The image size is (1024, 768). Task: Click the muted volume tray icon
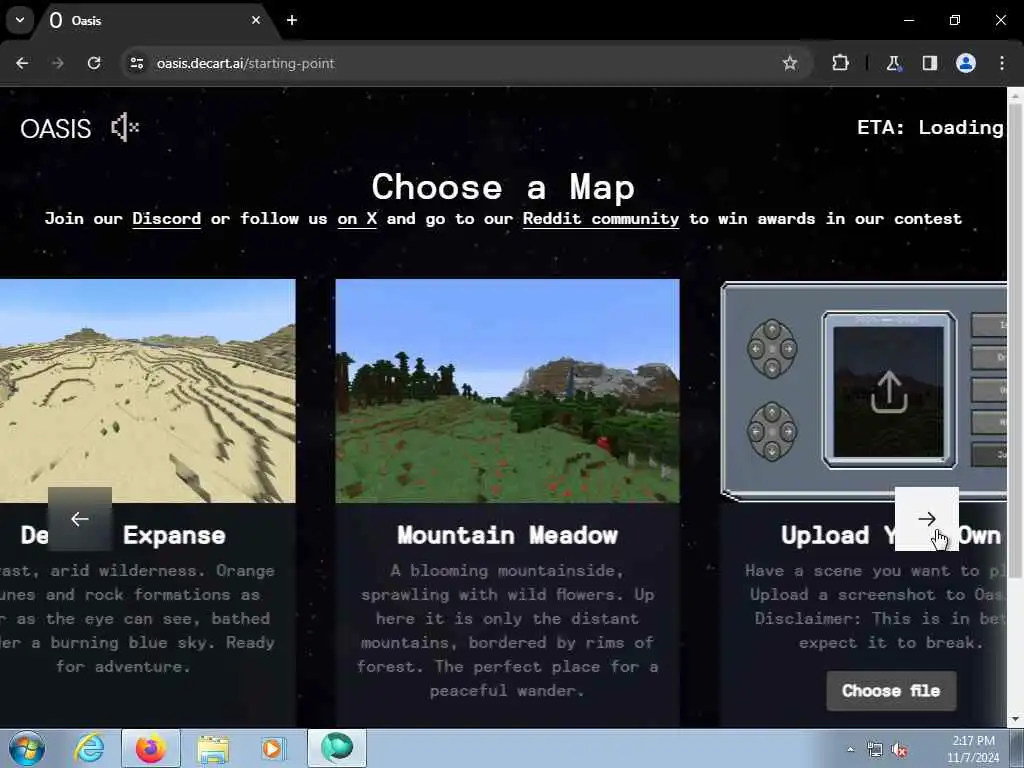[900, 750]
